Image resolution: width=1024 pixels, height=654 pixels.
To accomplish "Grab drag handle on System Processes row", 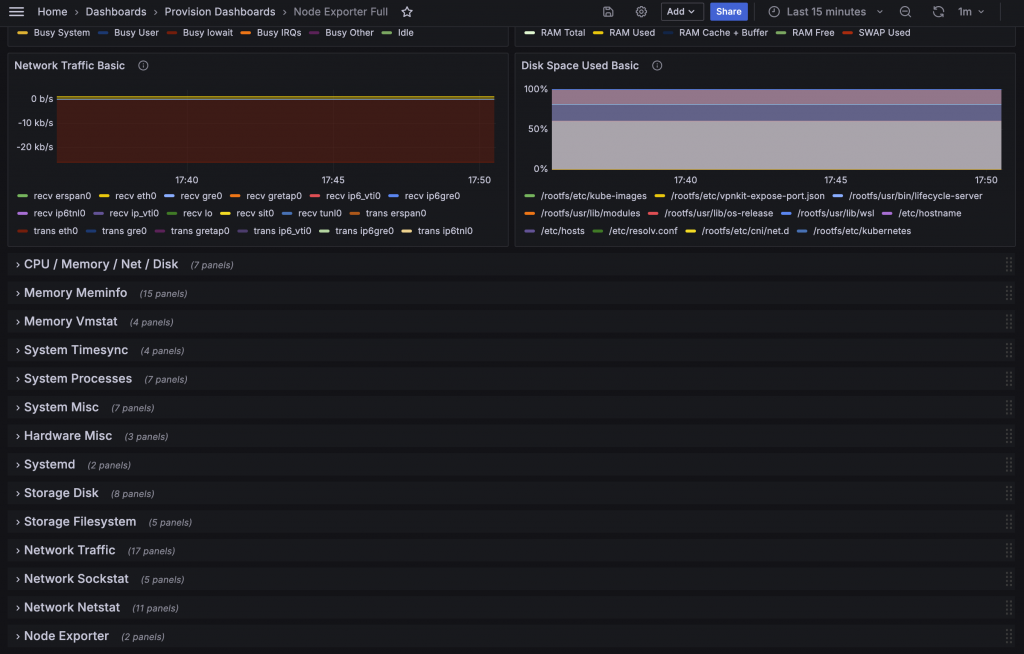I will (1009, 379).
